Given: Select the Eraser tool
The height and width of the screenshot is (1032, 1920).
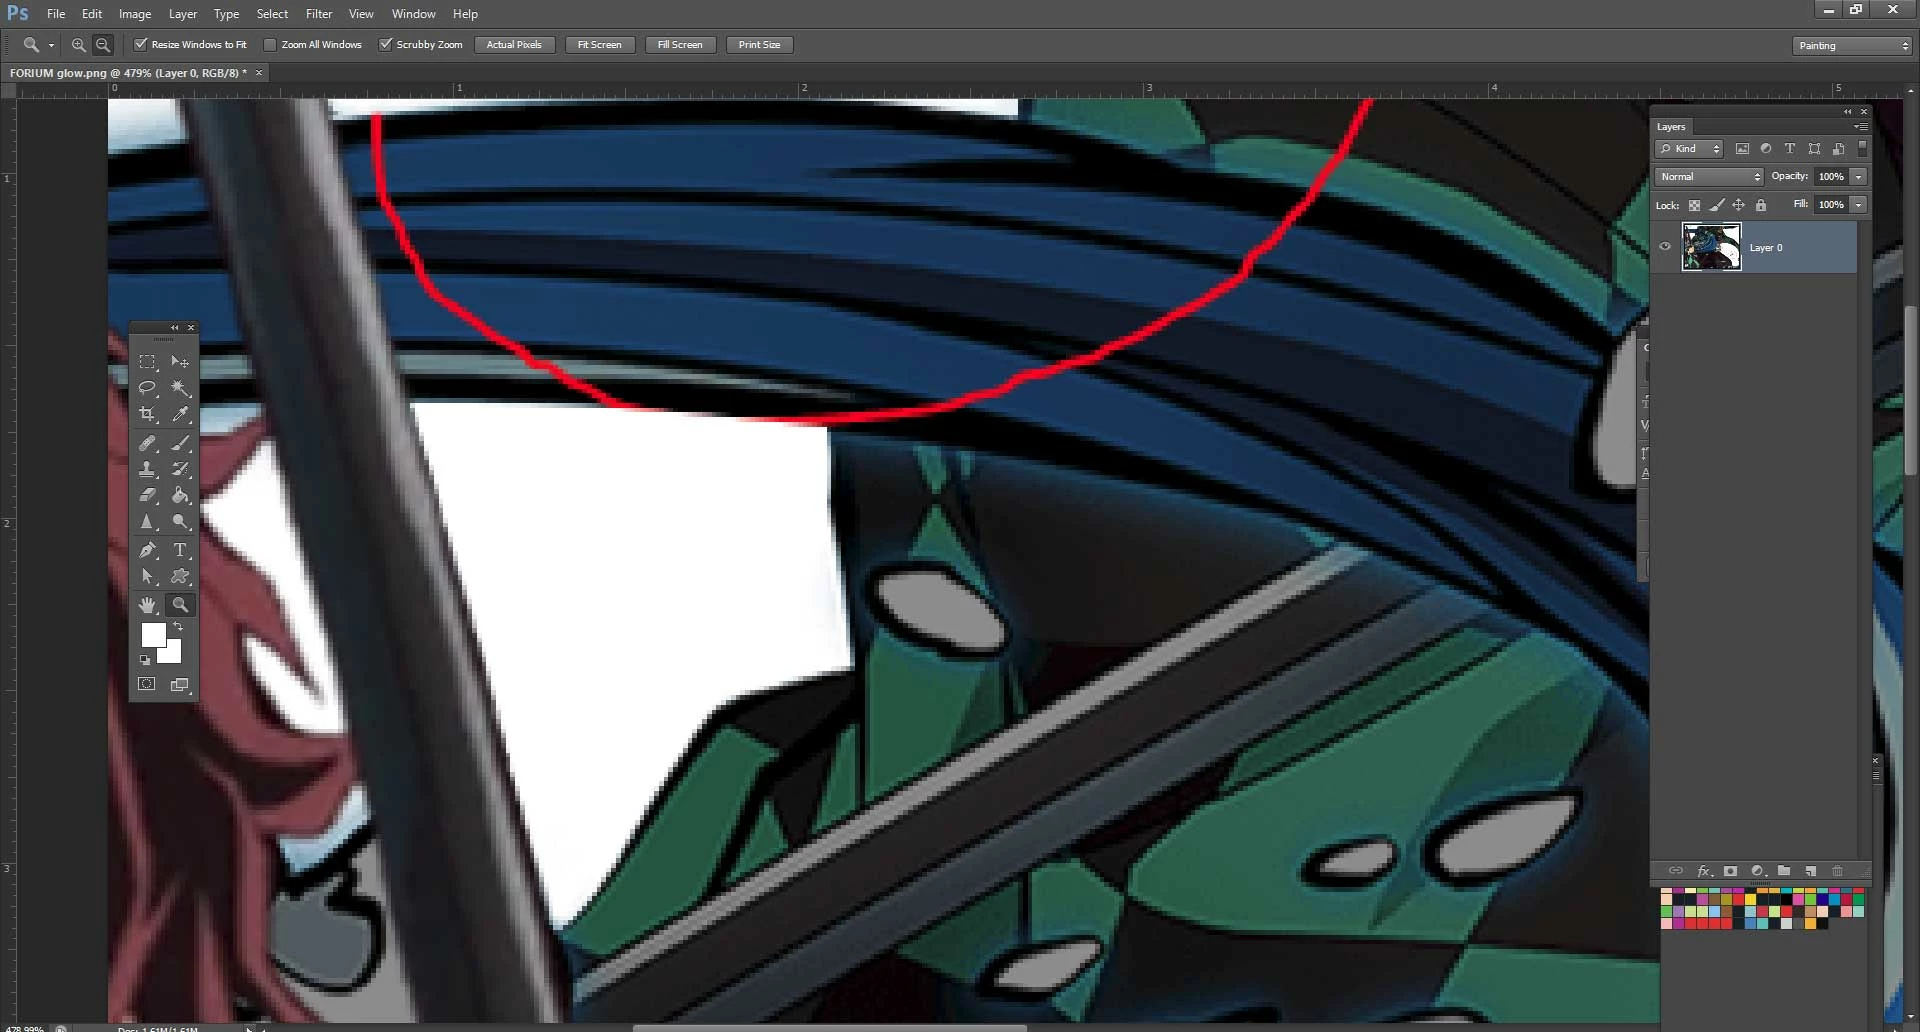Looking at the screenshot, I should coord(147,495).
